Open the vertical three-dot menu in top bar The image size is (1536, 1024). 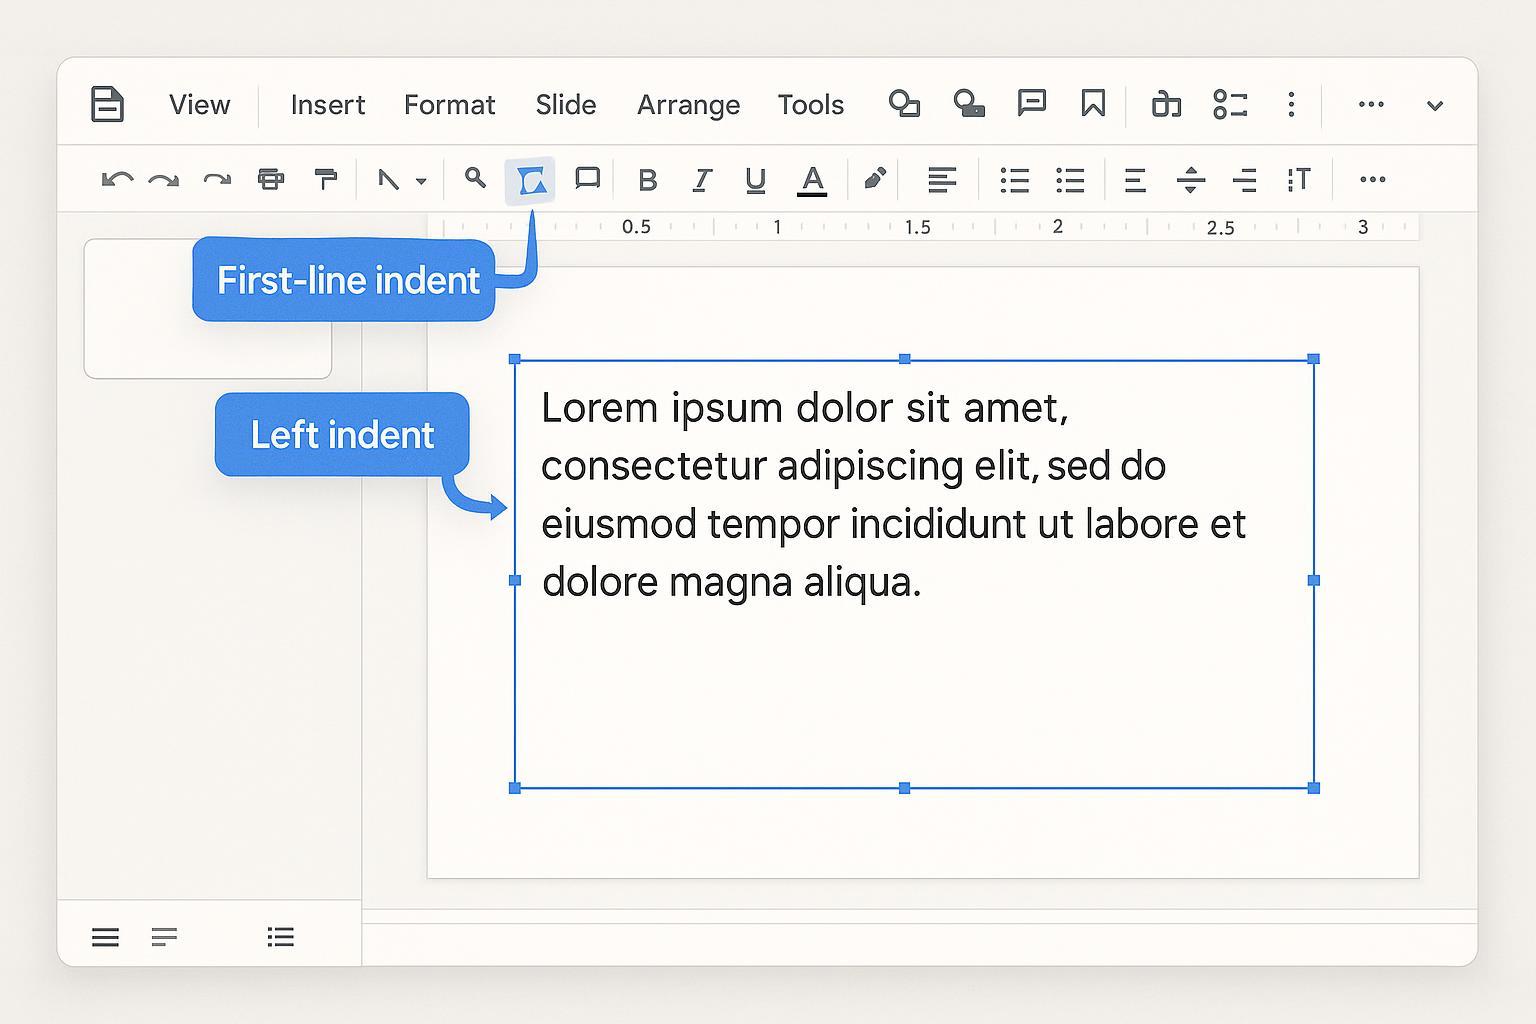coord(1291,105)
